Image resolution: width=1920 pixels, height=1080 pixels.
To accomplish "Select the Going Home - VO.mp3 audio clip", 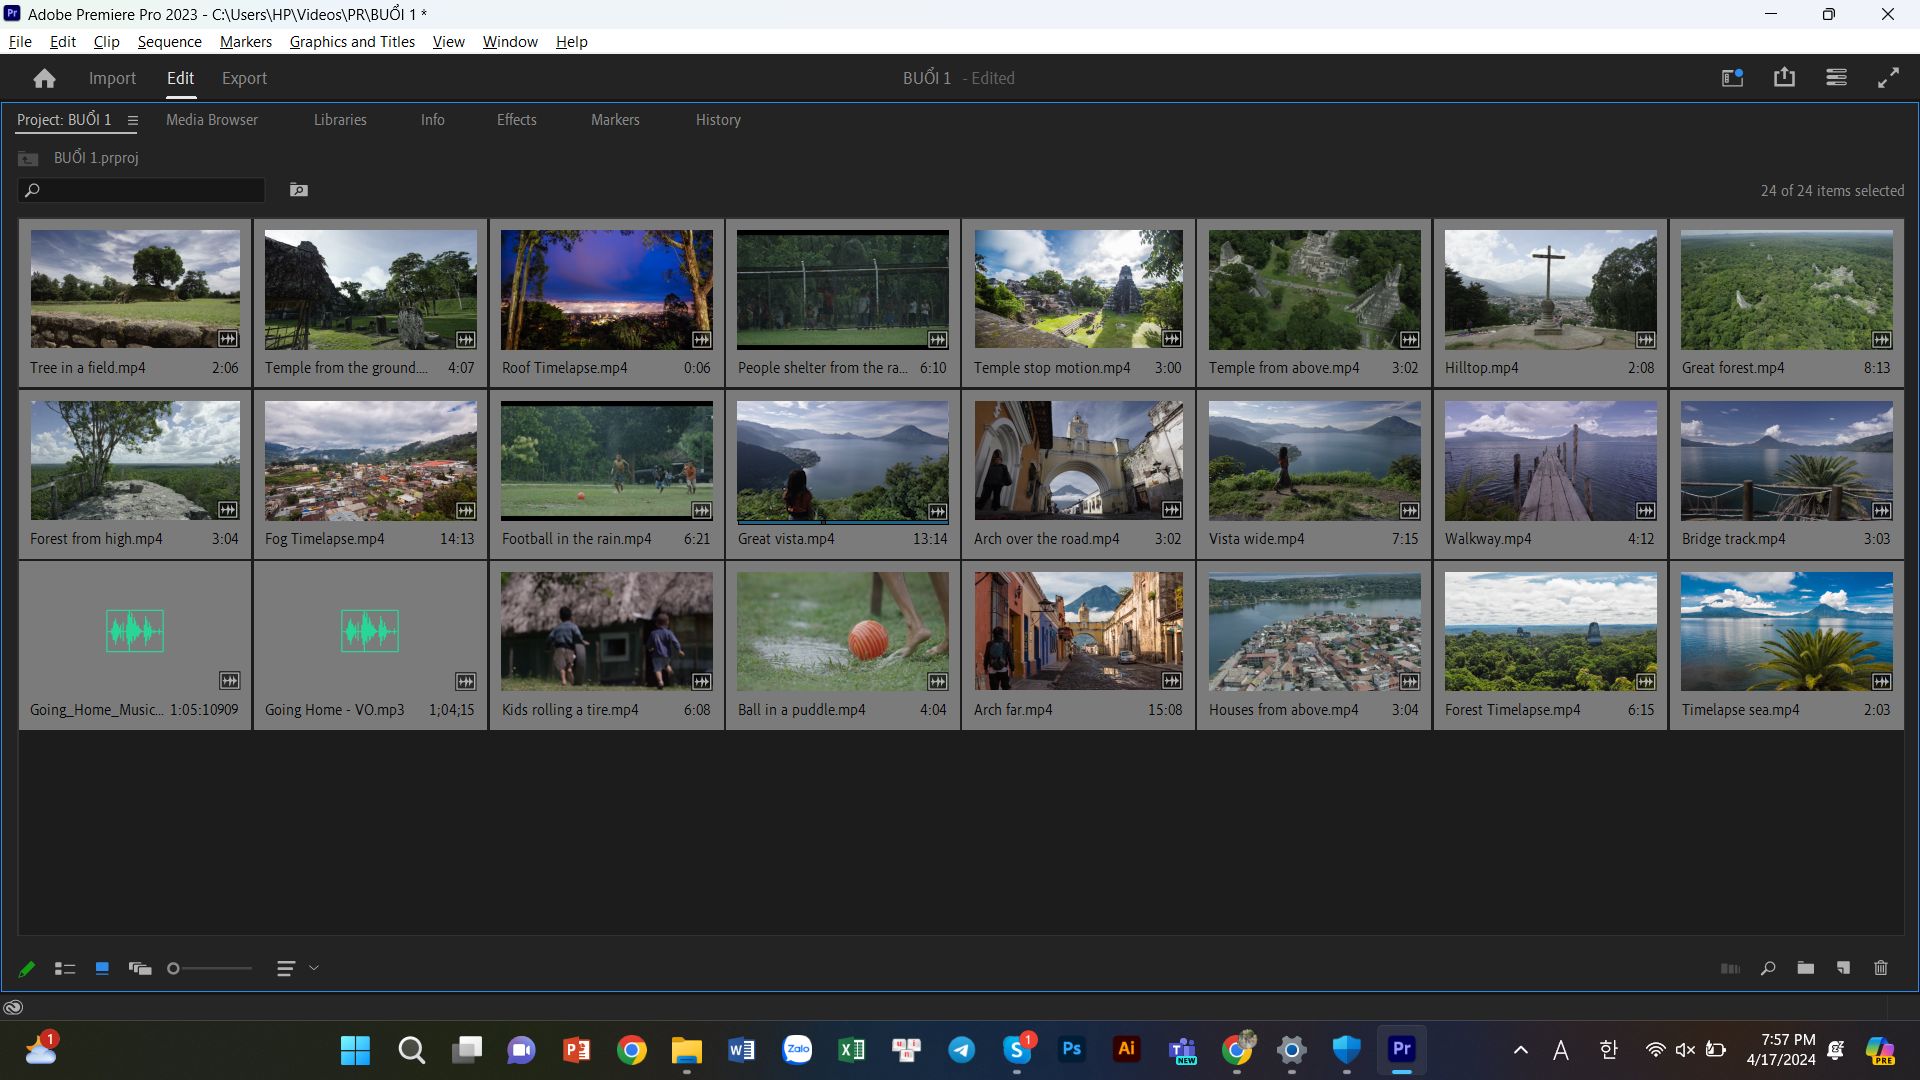I will coord(370,645).
